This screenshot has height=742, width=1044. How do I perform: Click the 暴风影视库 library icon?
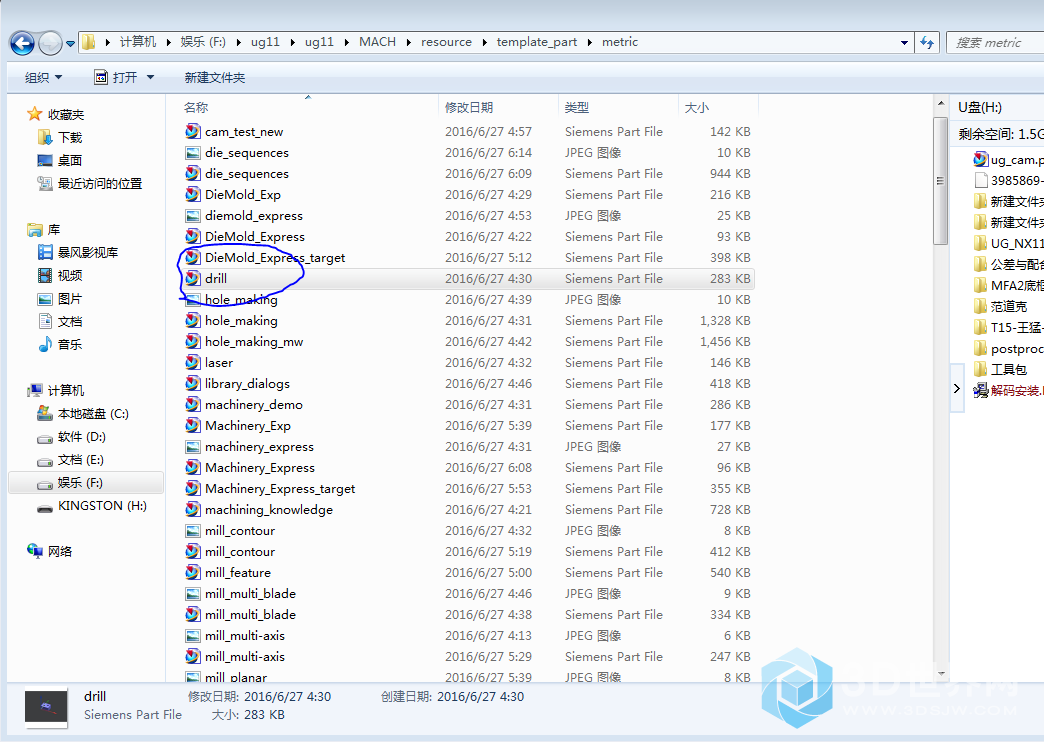tap(45, 252)
